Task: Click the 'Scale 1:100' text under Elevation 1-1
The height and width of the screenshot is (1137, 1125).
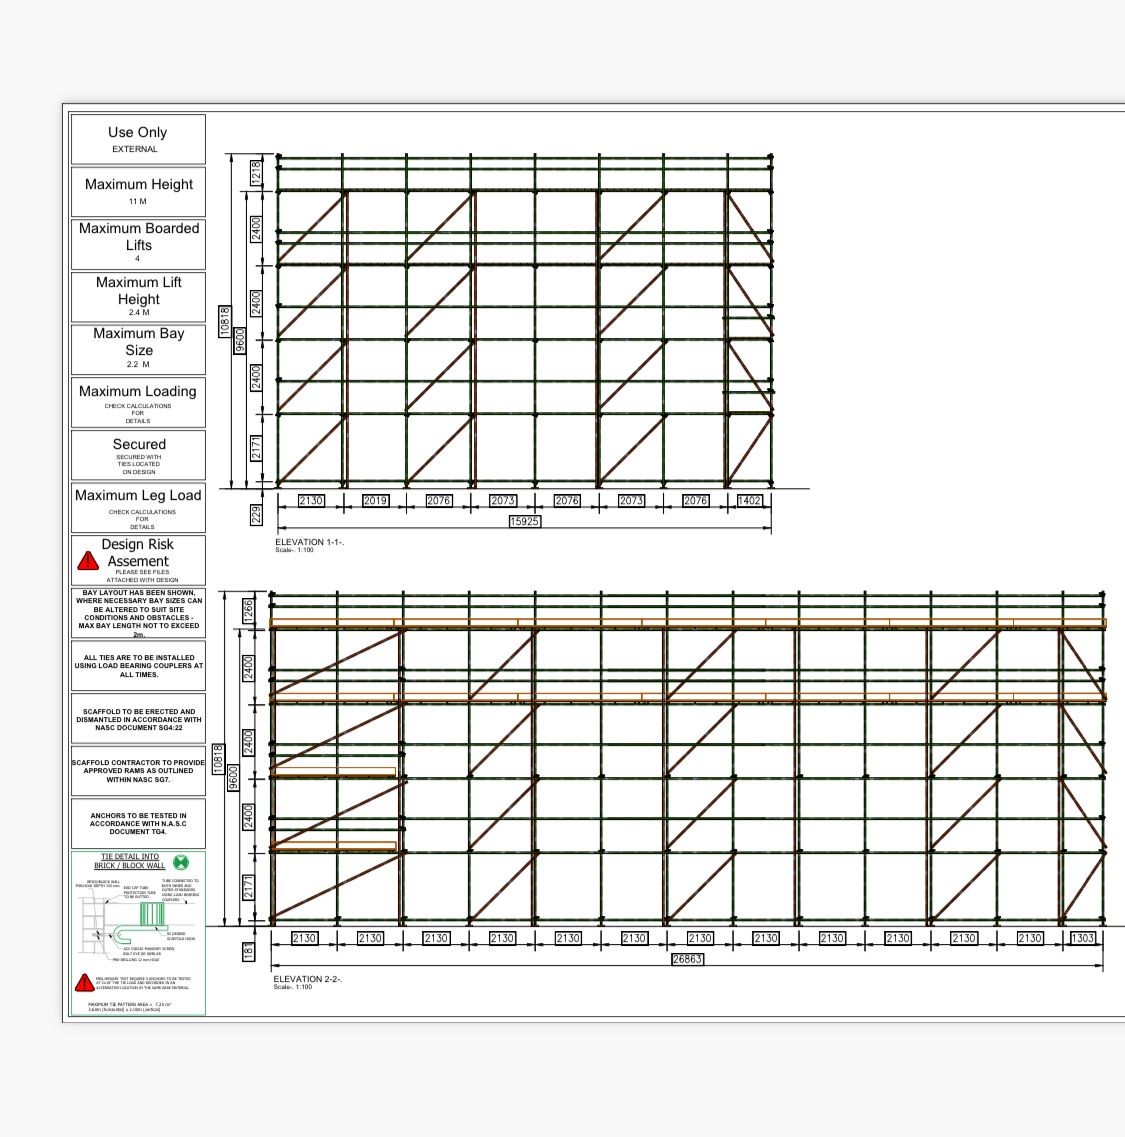Action: point(294,550)
